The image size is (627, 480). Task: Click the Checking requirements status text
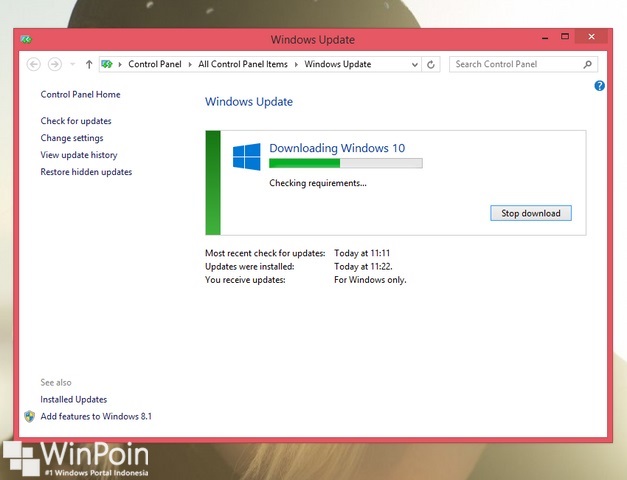click(317, 183)
